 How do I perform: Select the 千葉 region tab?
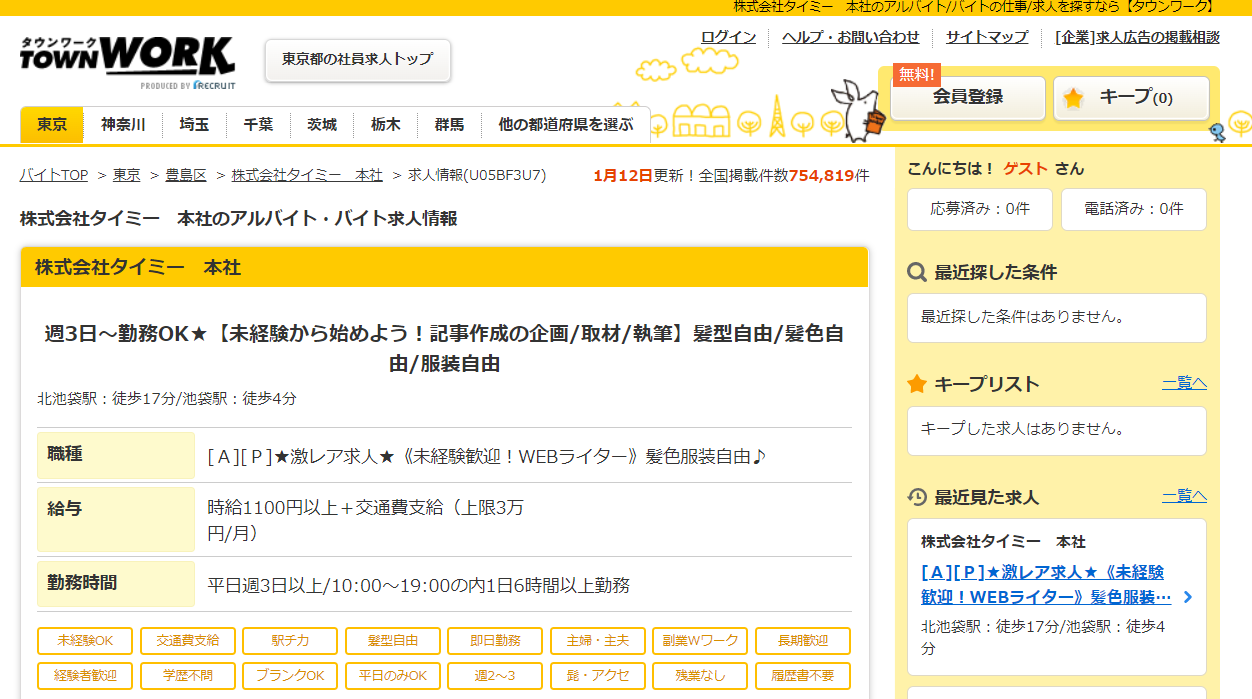click(x=258, y=125)
